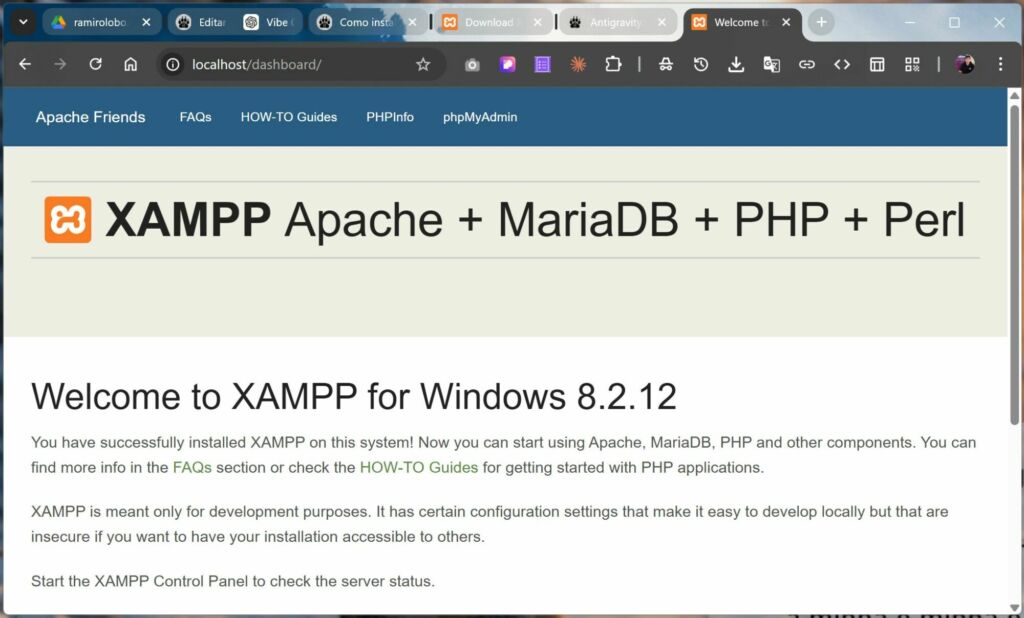Viewport: 1024px width, 618px height.
Task: Open the user profile avatar
Action: coord(965,64)
